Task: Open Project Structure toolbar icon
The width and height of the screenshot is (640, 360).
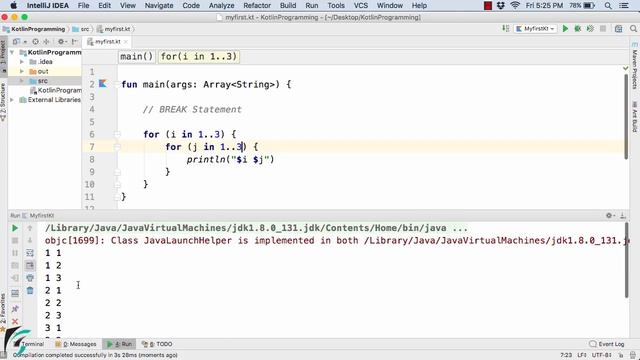Action: tap(619, 29)
